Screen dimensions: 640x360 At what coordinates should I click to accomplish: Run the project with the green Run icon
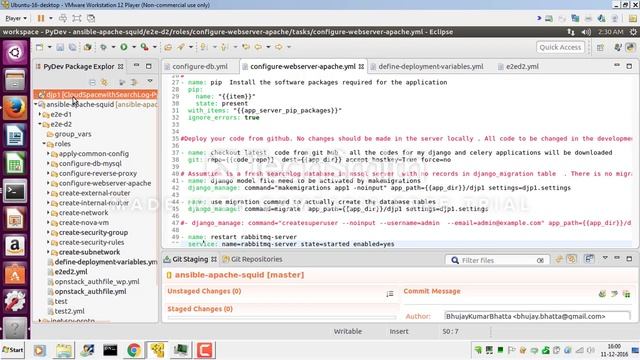(124, 47)
